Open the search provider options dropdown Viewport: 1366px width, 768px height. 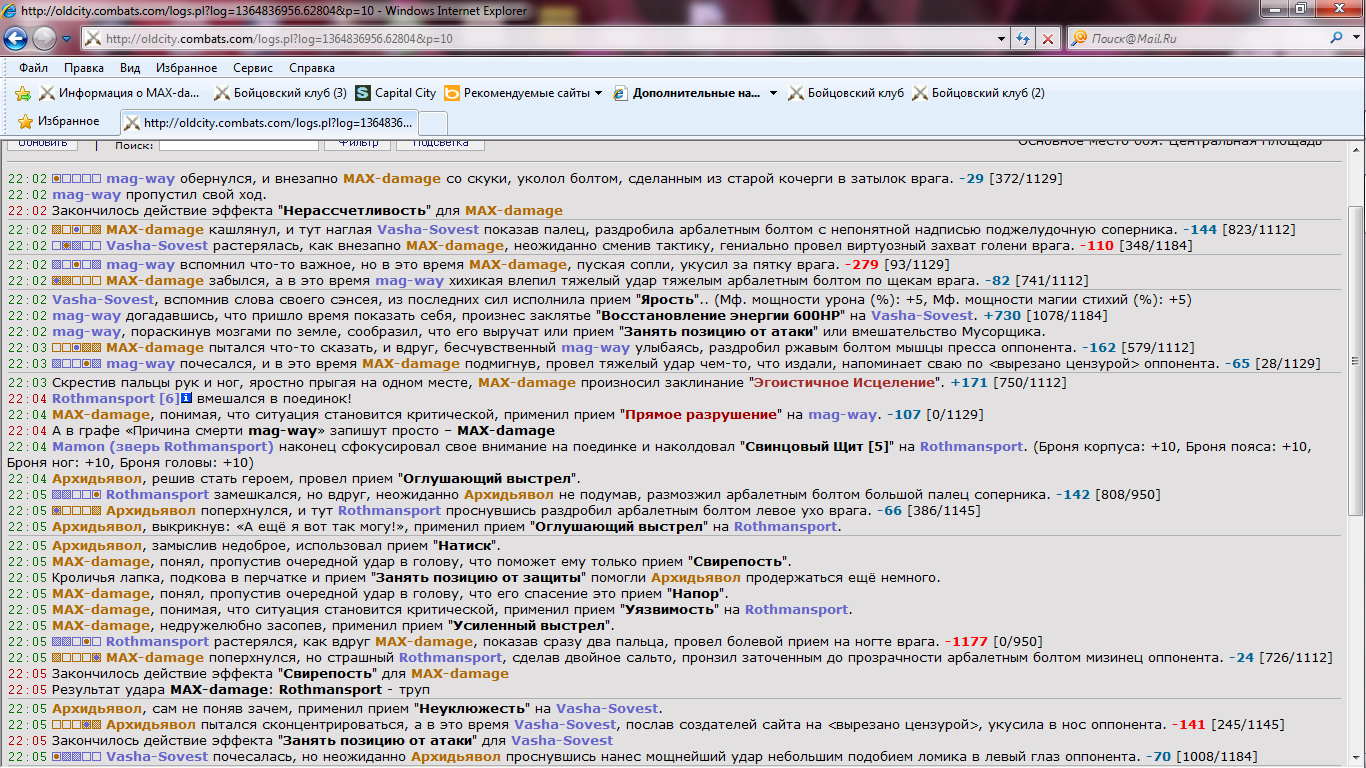tap(1354, 39)
